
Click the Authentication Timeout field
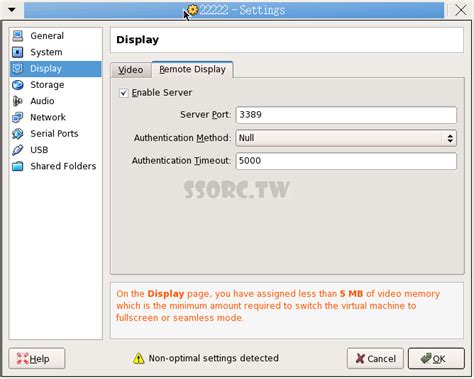[x=346, y=161]
